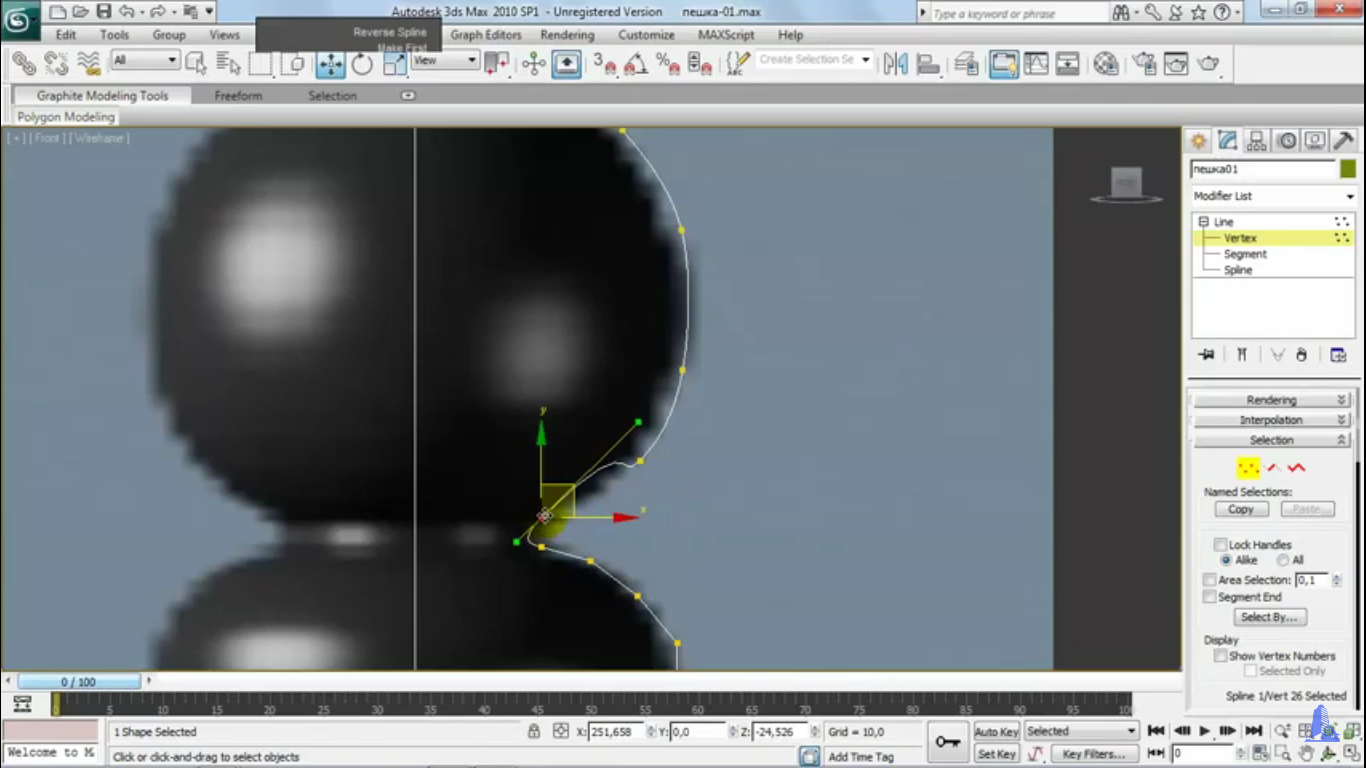Screen dimensions: 1366x768
Task: Activate the Select and Scale tool
Action: [395, 64]
